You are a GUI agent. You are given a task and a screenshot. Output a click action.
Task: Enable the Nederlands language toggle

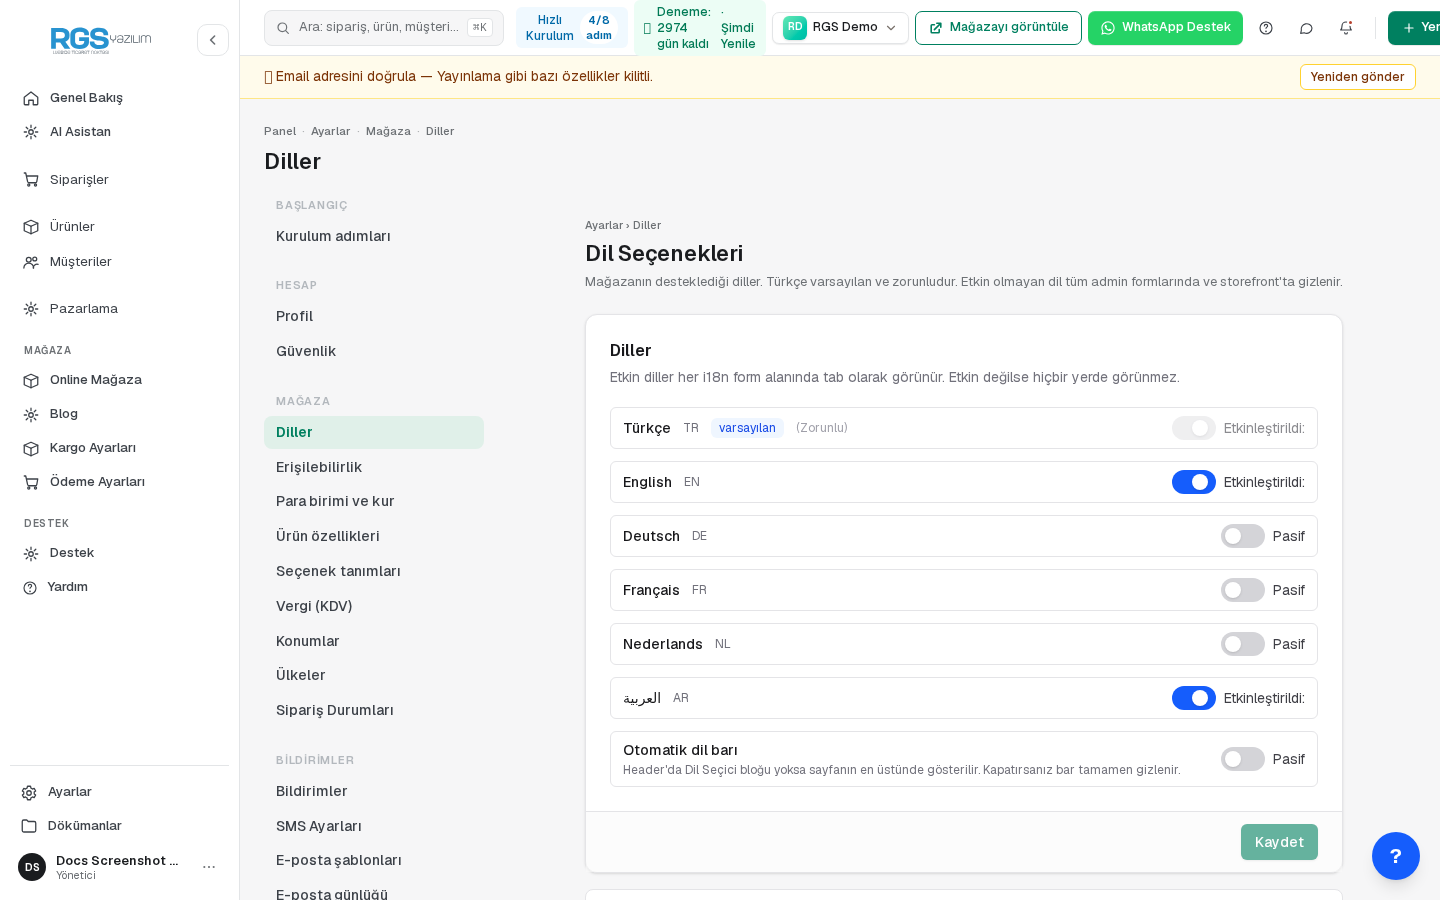(1243, 644)
